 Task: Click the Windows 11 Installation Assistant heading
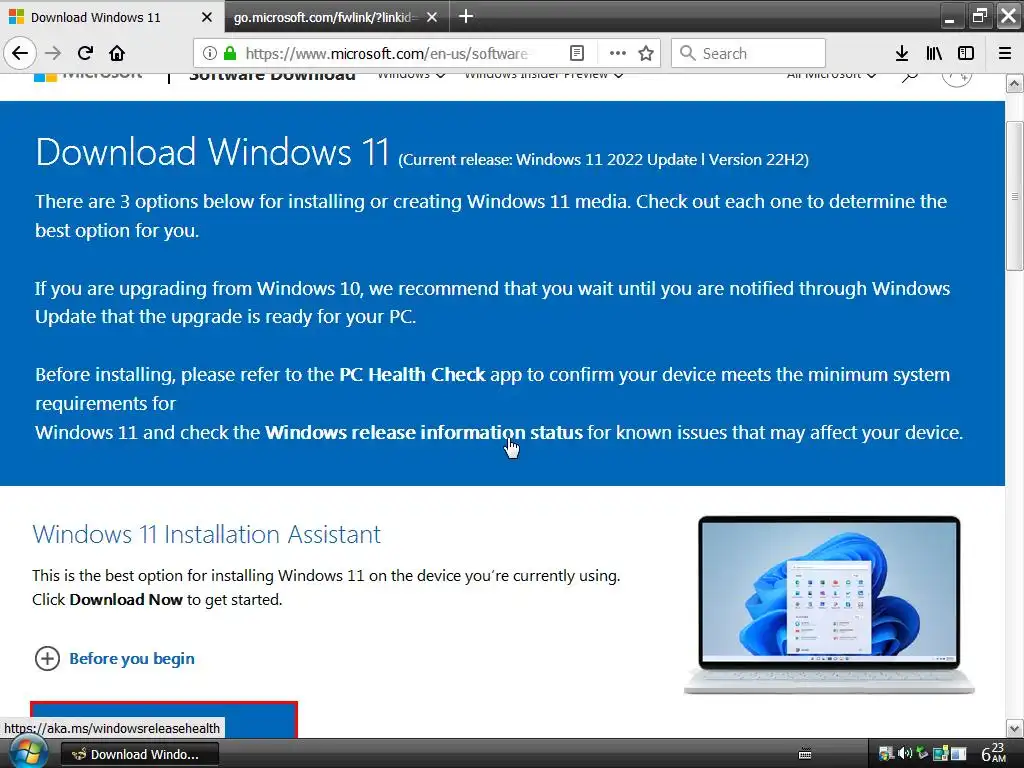pos(206,534)
